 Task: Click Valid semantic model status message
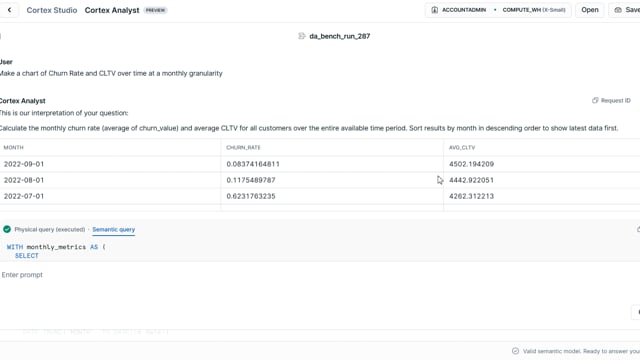(581, 351)
